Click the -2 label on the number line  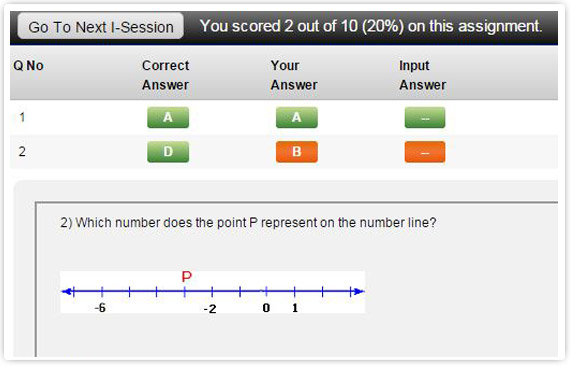point(210,309)
